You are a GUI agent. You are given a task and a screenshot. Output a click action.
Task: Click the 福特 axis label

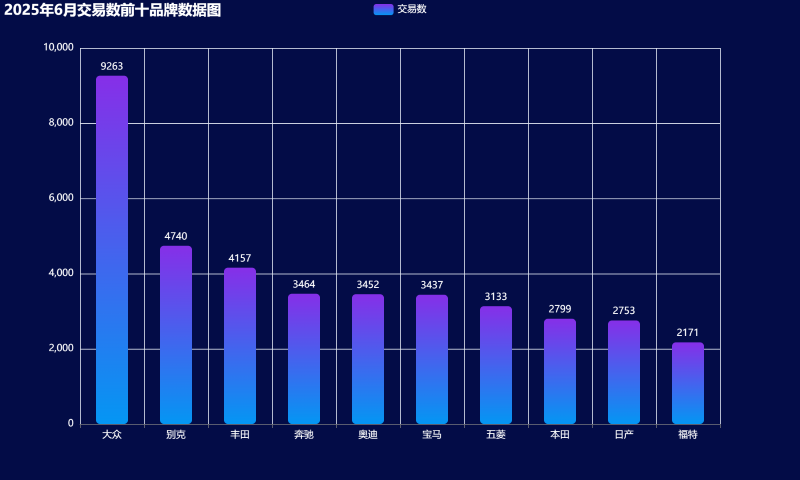688,435
